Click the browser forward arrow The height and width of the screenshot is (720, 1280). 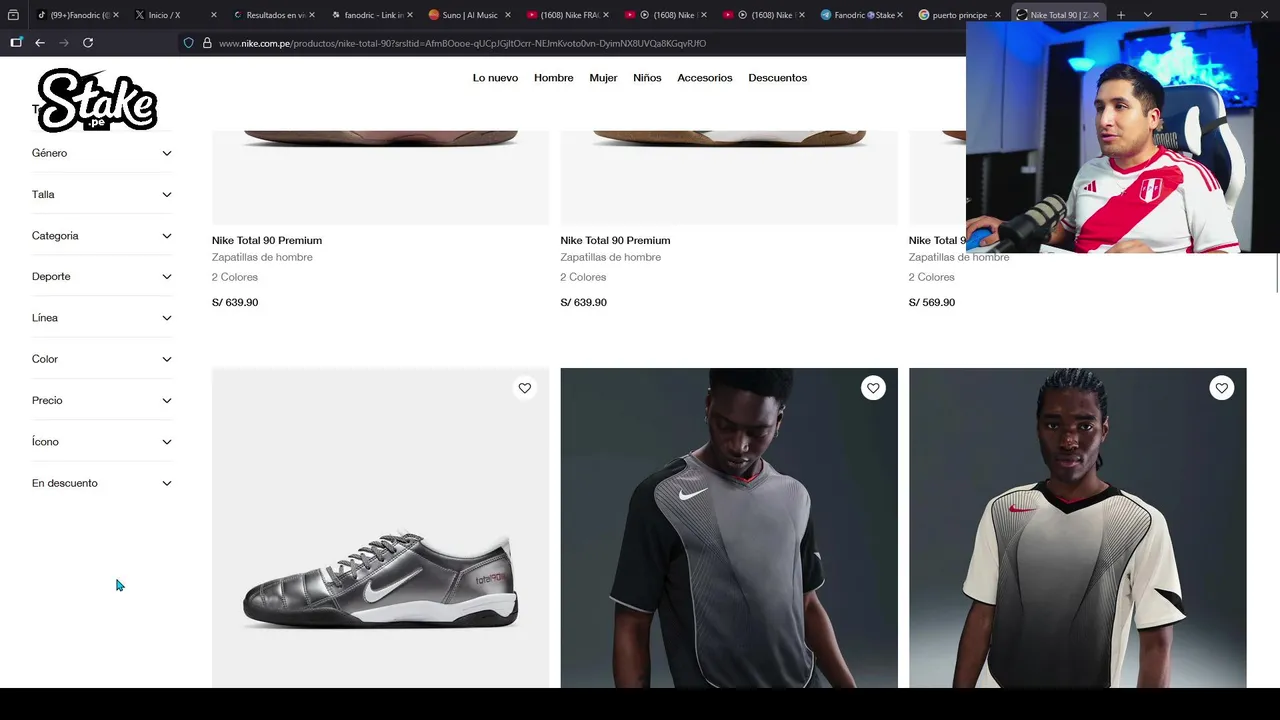point(64,43)
